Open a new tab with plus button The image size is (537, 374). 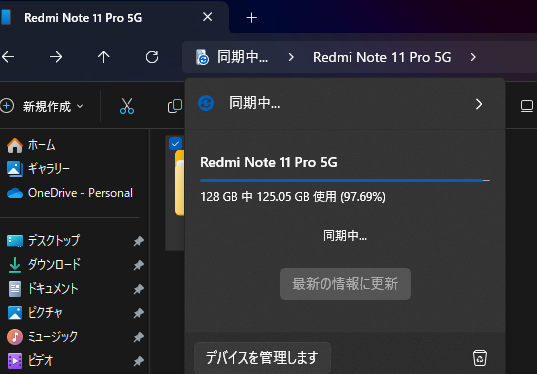click(251, 18)
